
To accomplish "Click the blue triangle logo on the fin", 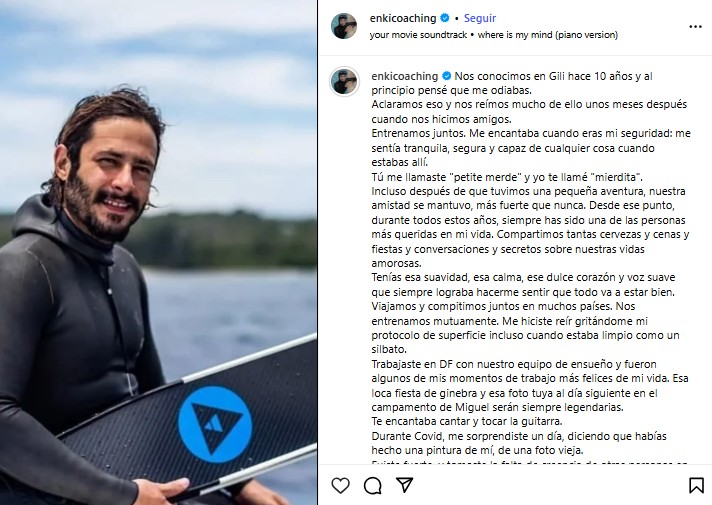I will coord(215,424).
